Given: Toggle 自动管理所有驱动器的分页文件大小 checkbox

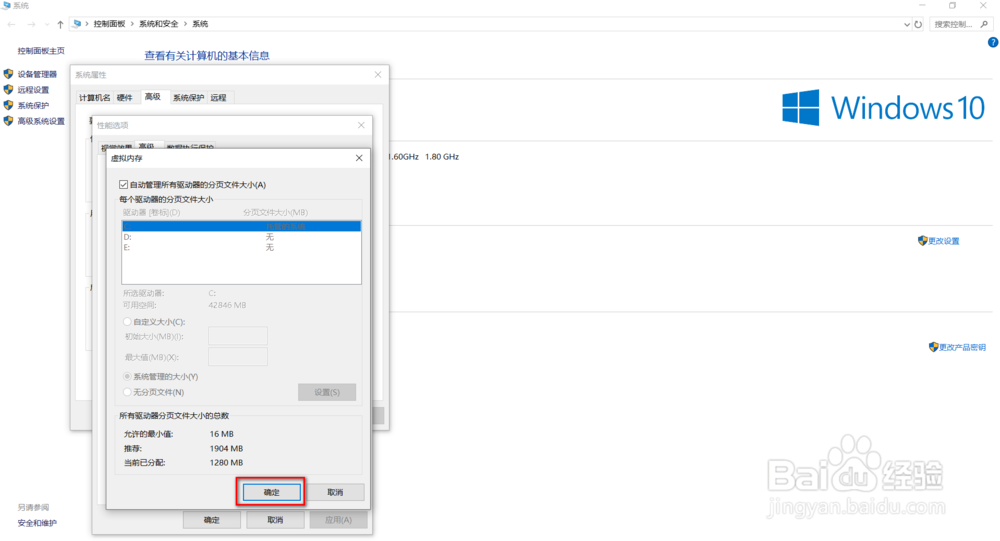Looking at the screenshot, I should 123,184.
